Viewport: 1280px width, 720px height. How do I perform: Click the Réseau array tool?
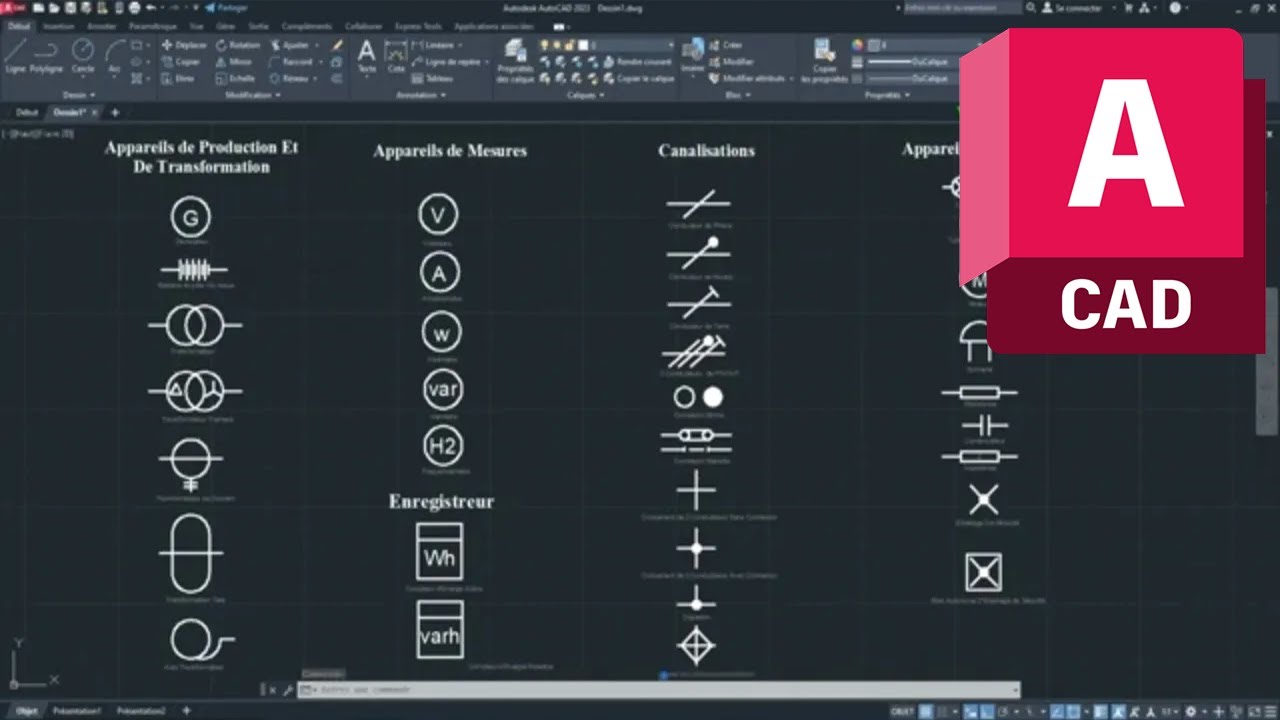click(289, 77)
